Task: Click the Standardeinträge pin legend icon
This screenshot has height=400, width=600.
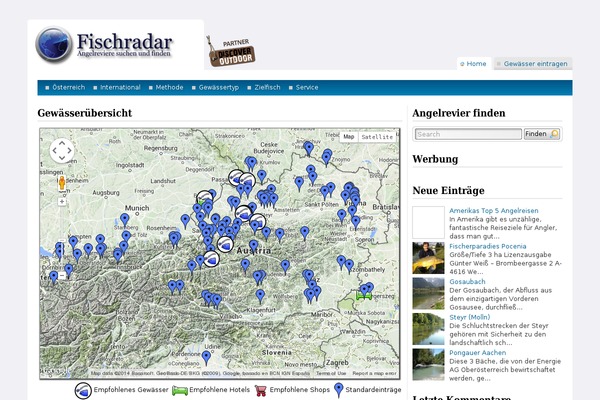Action: coord(339,390)
